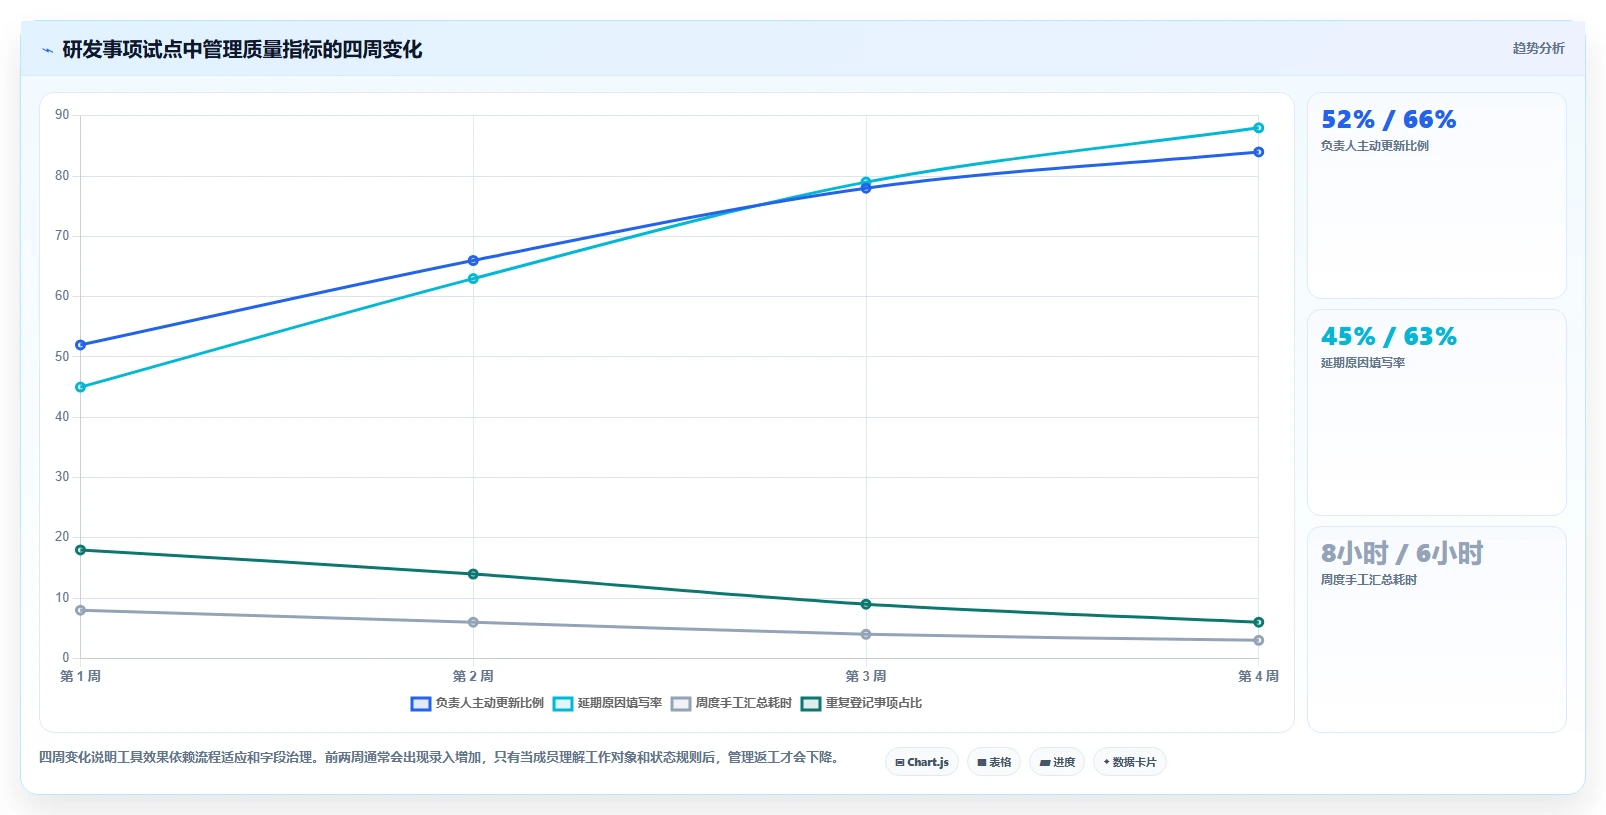Click the cyan week 4 data point at 88
This screenshot has width=1606, height=815.
pos(1258,128)
